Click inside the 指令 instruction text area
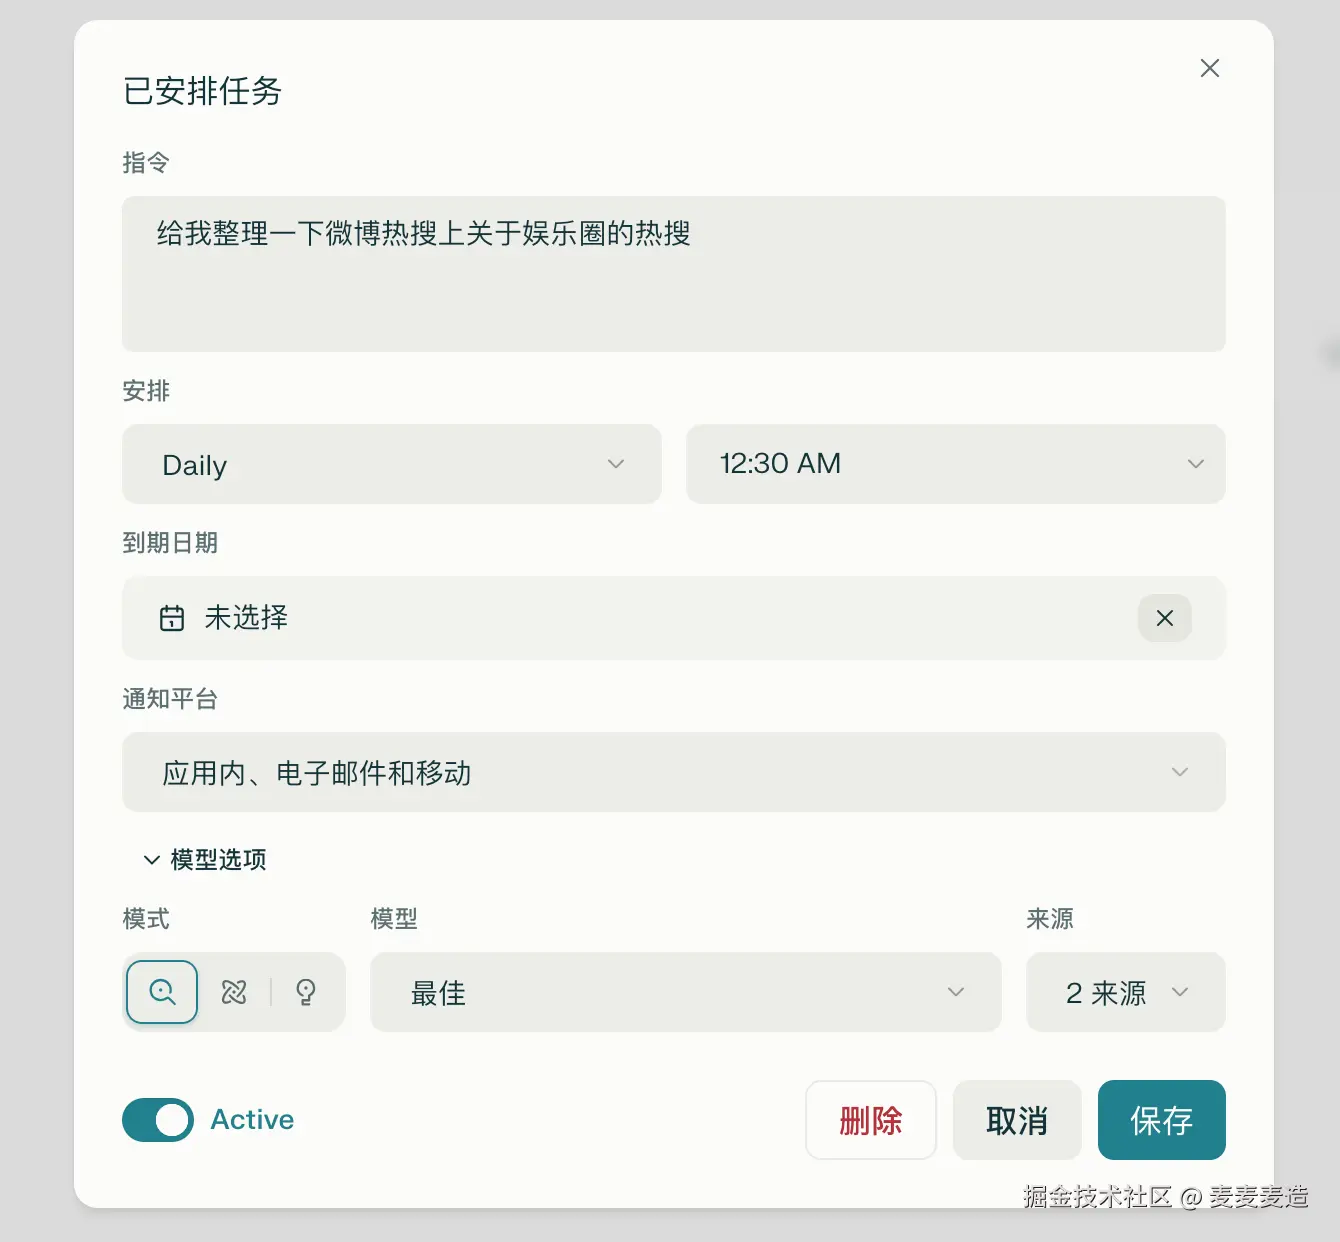The image size is (1340, 1242). [x=673, y=275]
